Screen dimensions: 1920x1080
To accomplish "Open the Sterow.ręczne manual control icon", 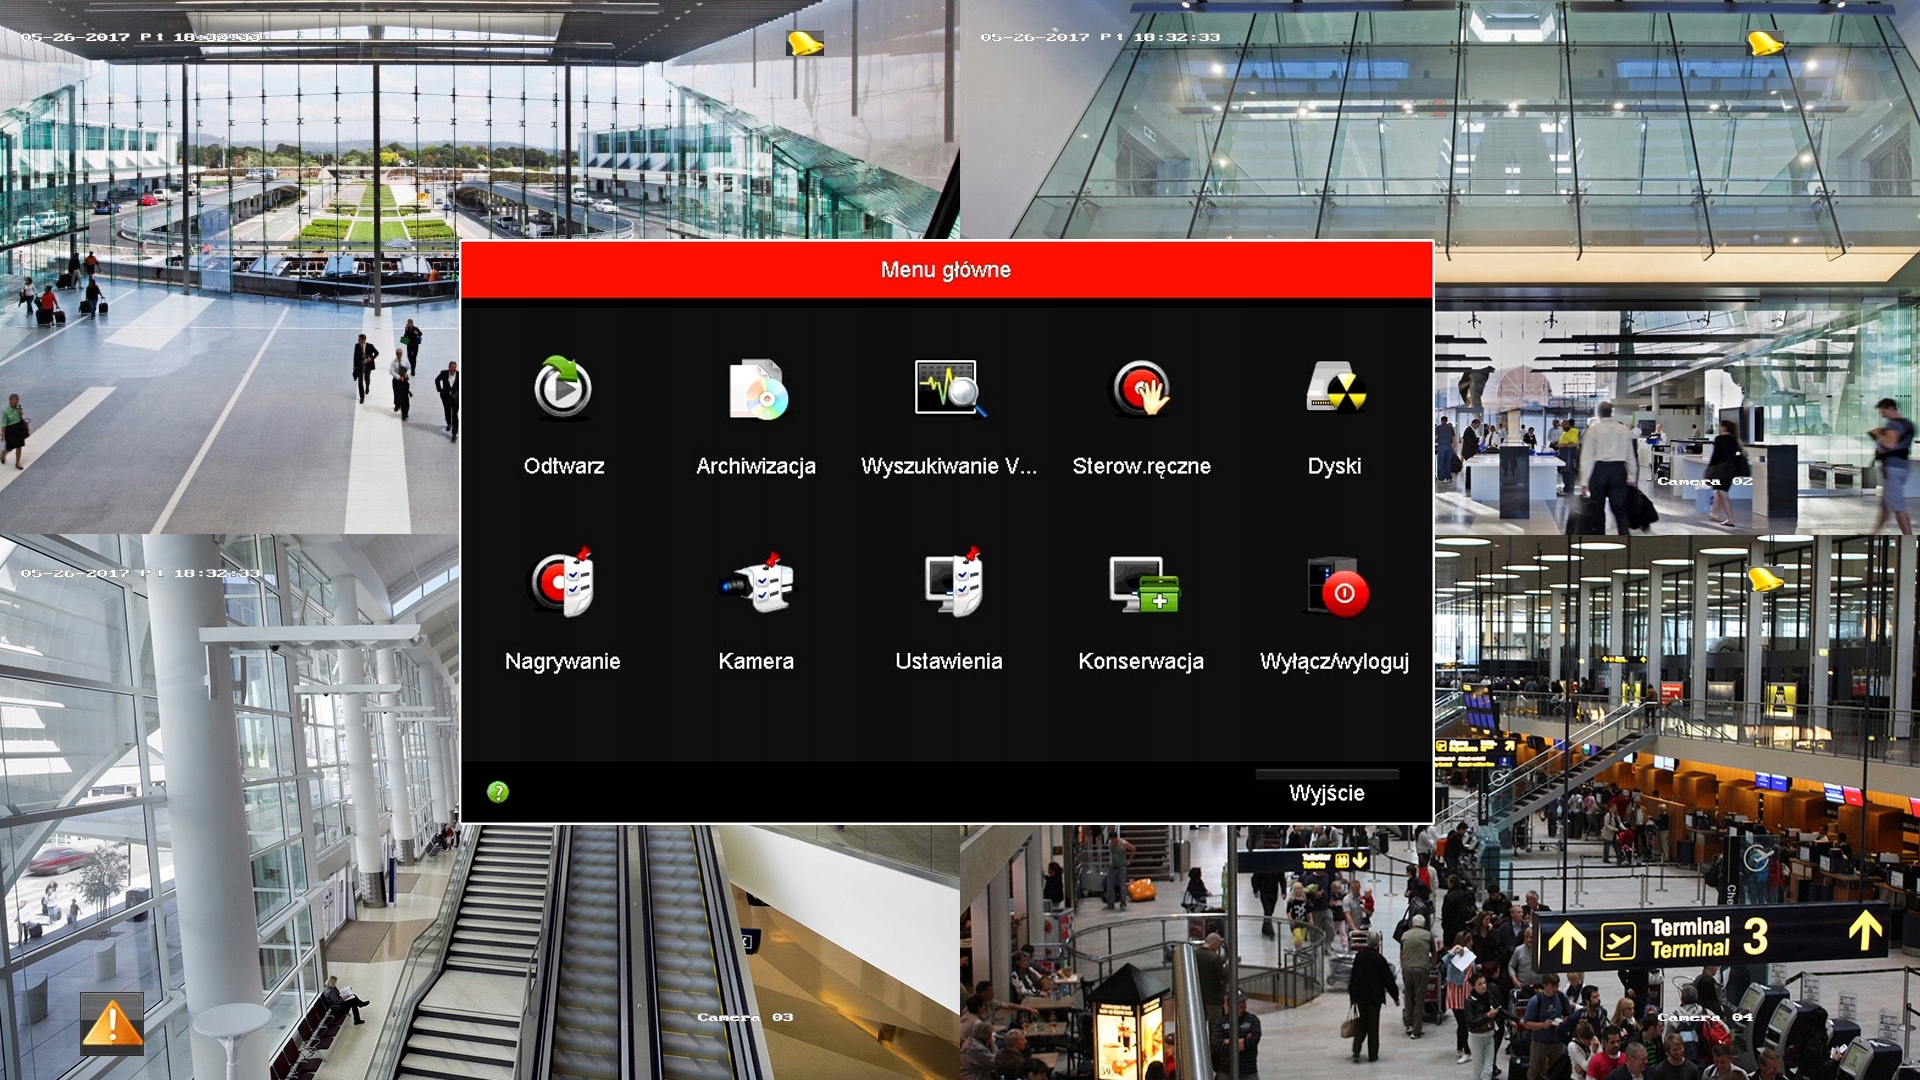I will pyautogui.click(x=1141, y=389).
